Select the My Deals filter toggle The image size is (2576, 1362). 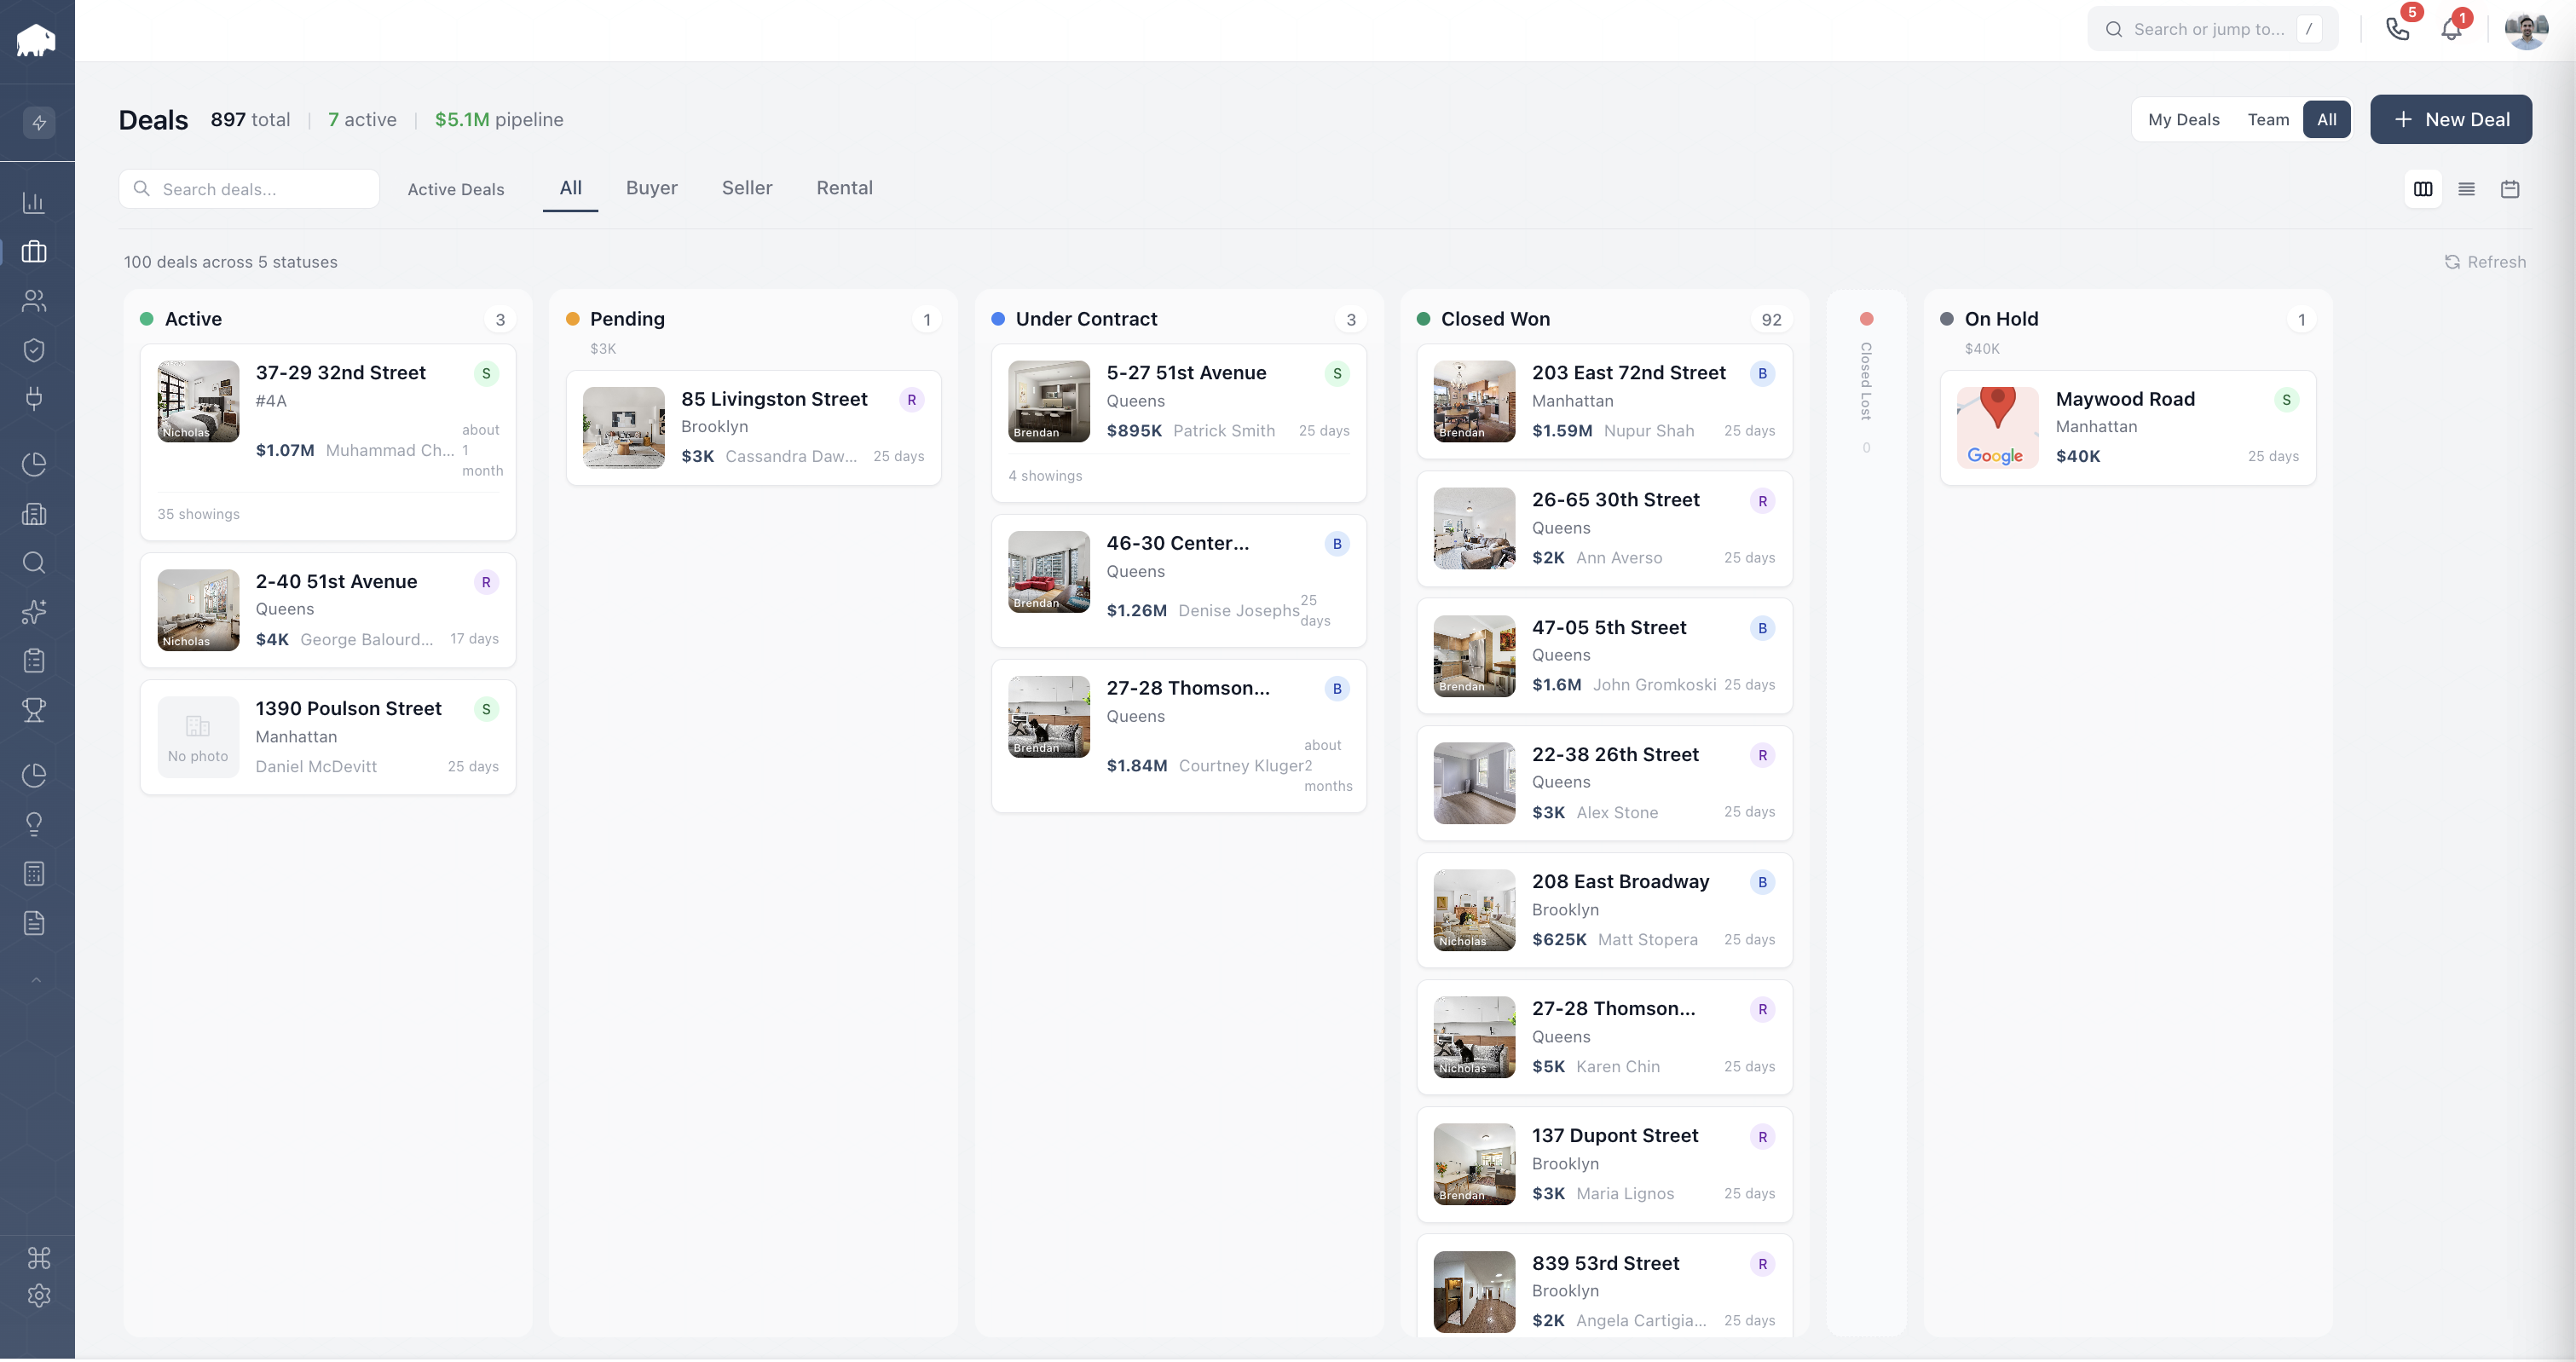click(x=2184, y=119)
